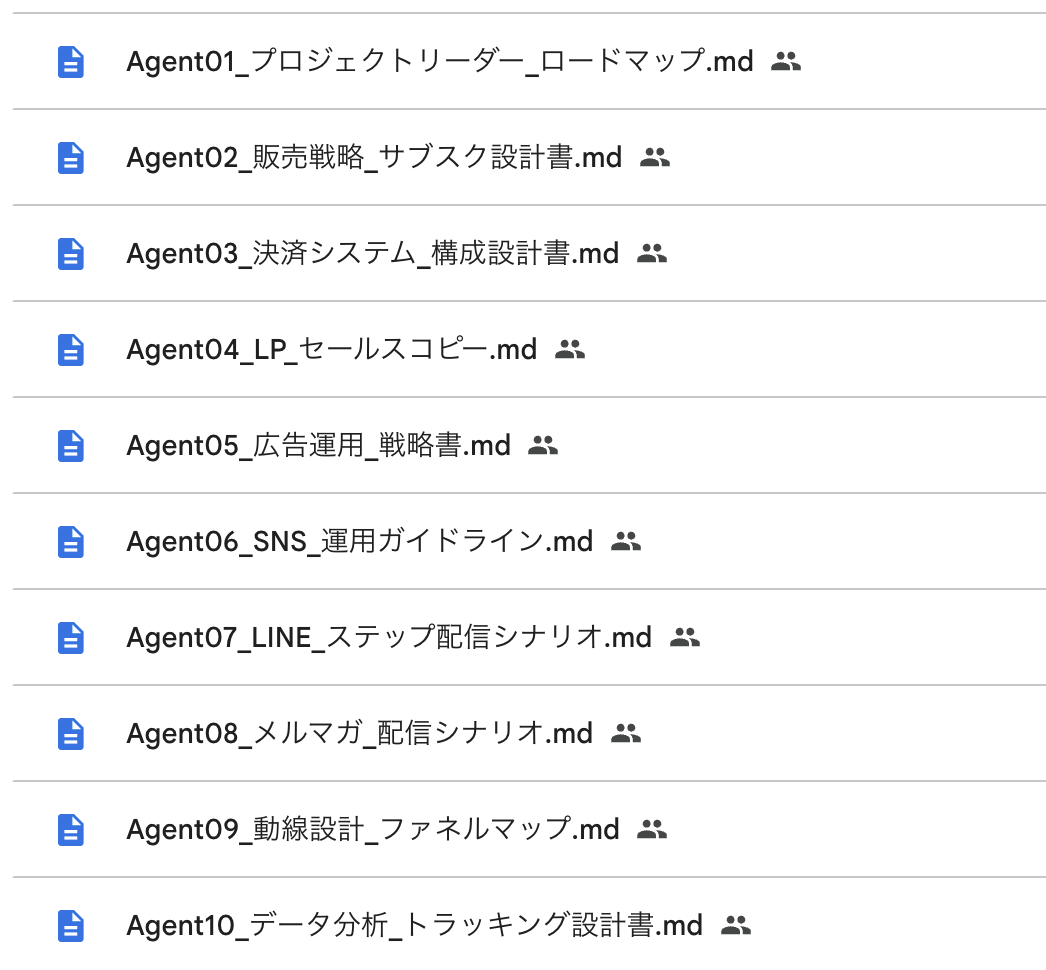Image resolution: width=1046 pixels, height=970 pixels.
Task: Click the shared people icon on Agent01 row
Action: pyautogui.click(x=786, y=62)
